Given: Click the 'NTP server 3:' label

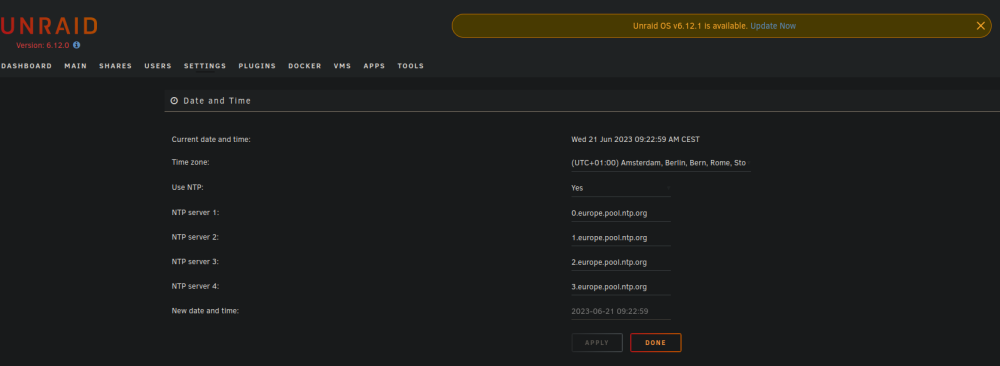Looking at the screenshot, I should click(195, 261).
